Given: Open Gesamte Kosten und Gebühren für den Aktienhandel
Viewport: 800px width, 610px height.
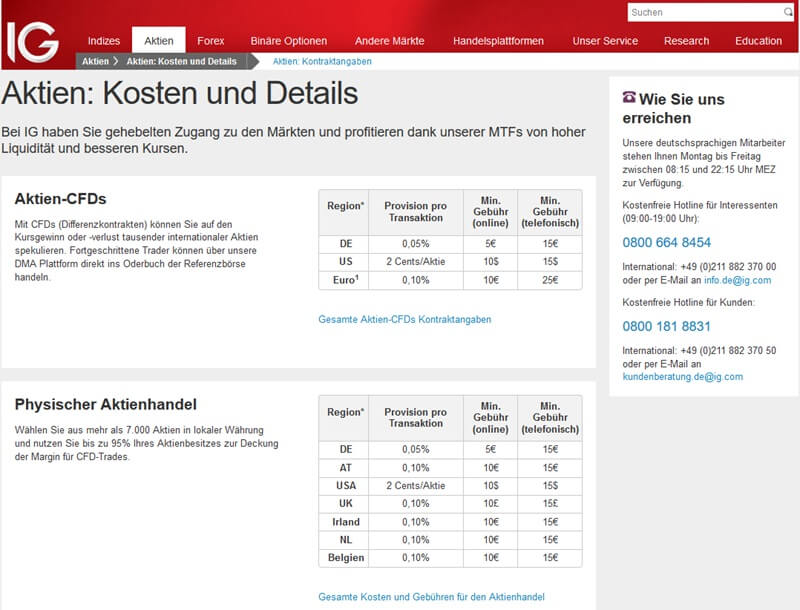Looking at the screenshot, I should tap(431, 597).
